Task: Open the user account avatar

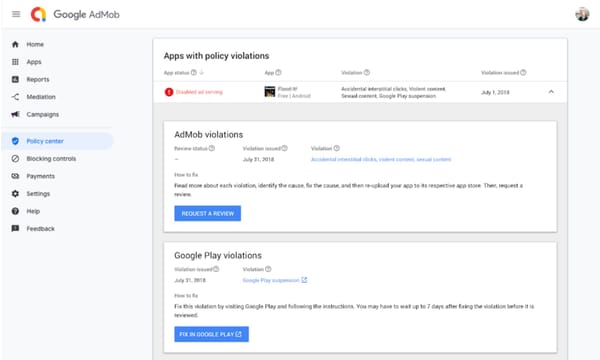Action: click(x=582, y=14)
